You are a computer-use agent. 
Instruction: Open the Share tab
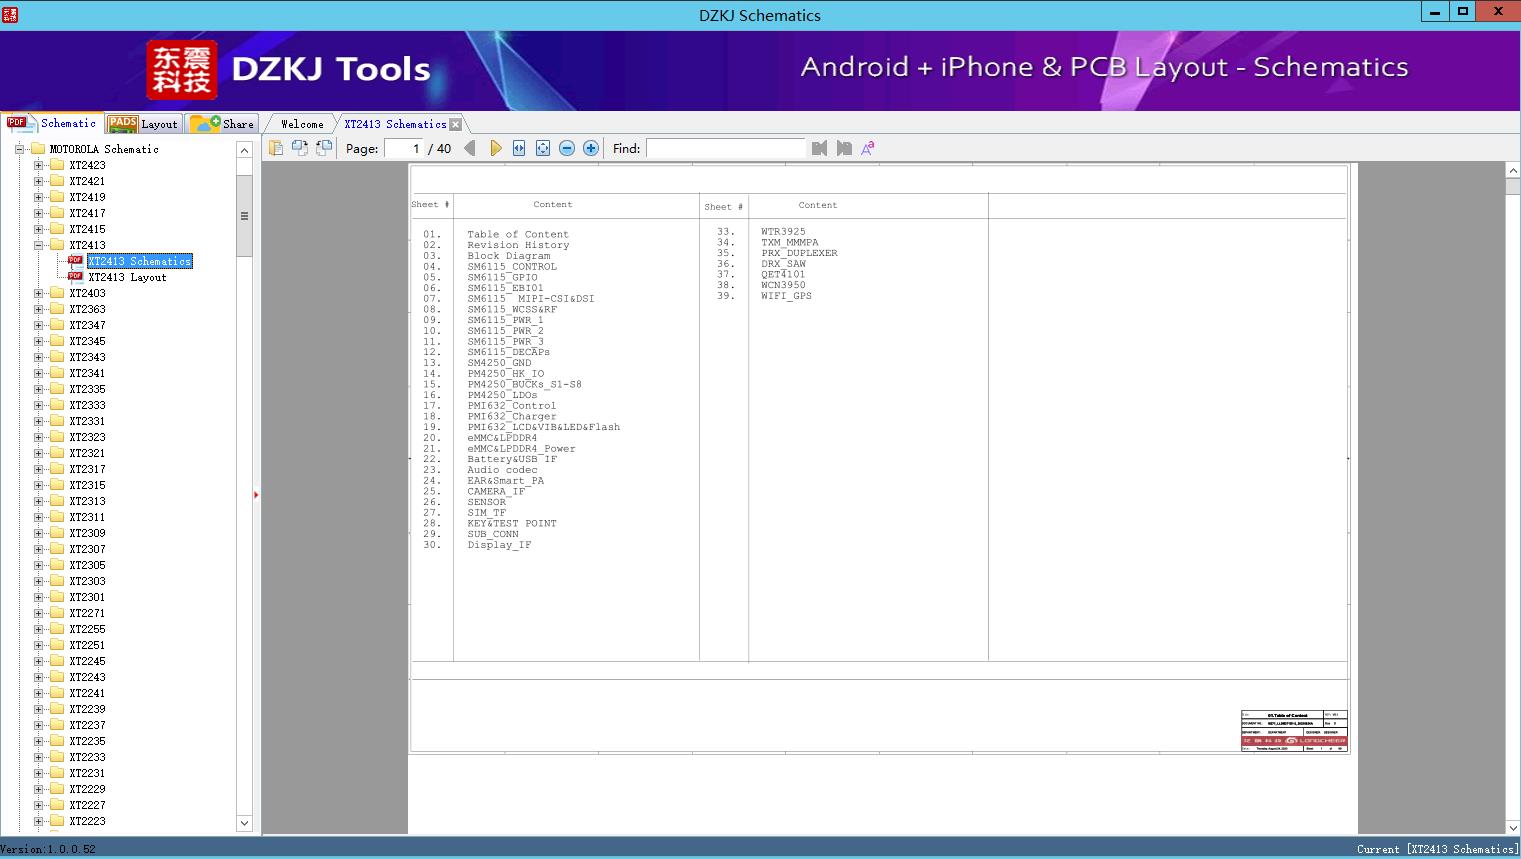tap(223, 124)
